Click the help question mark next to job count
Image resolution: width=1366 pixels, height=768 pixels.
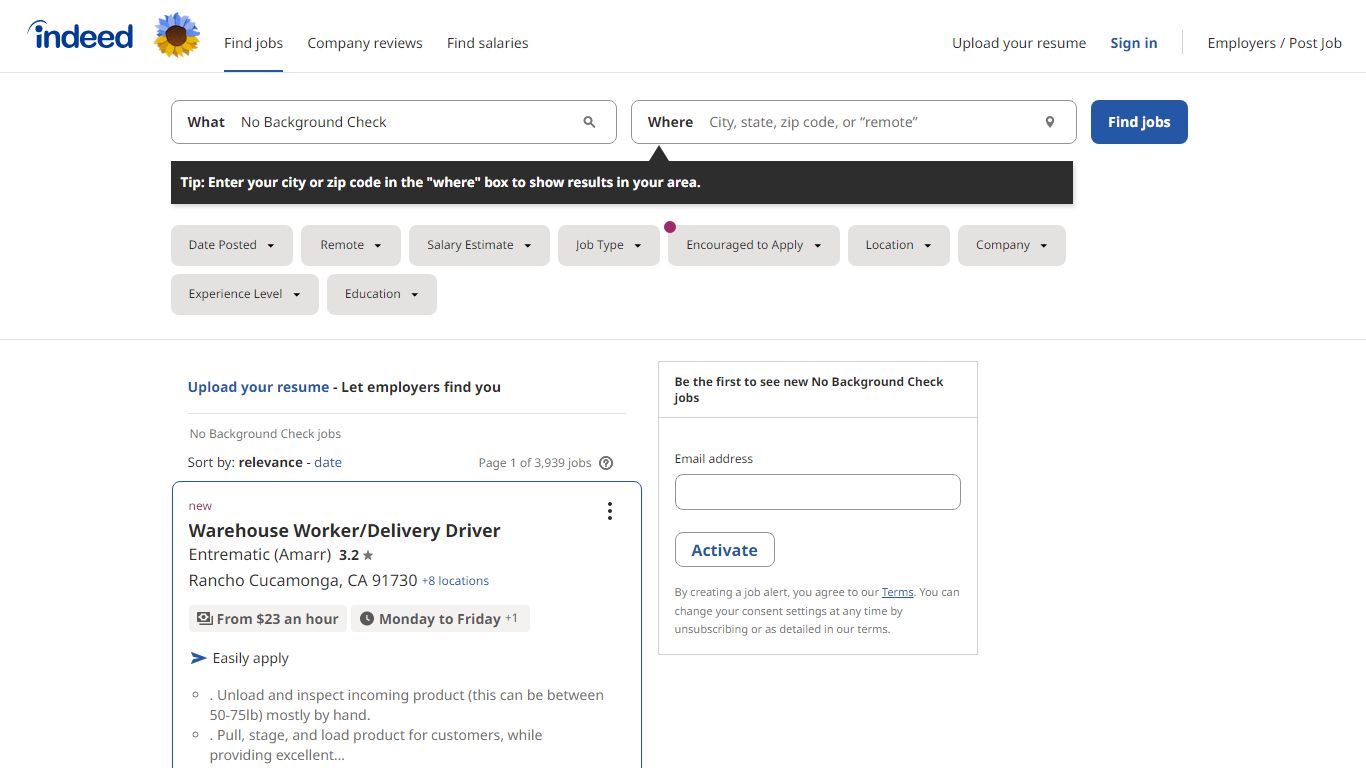click(606, 463)
